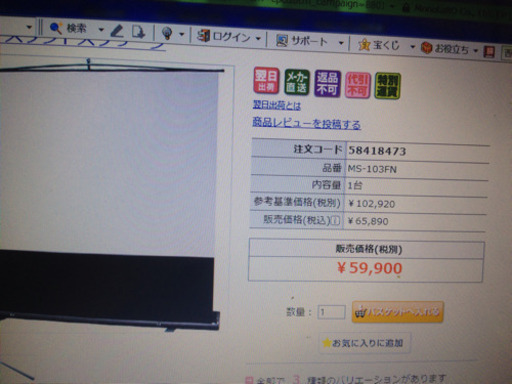This screenshot has height=384, width=512.
Task: Expand the サポート dropdown arrow
Action: tap(341, 43)
